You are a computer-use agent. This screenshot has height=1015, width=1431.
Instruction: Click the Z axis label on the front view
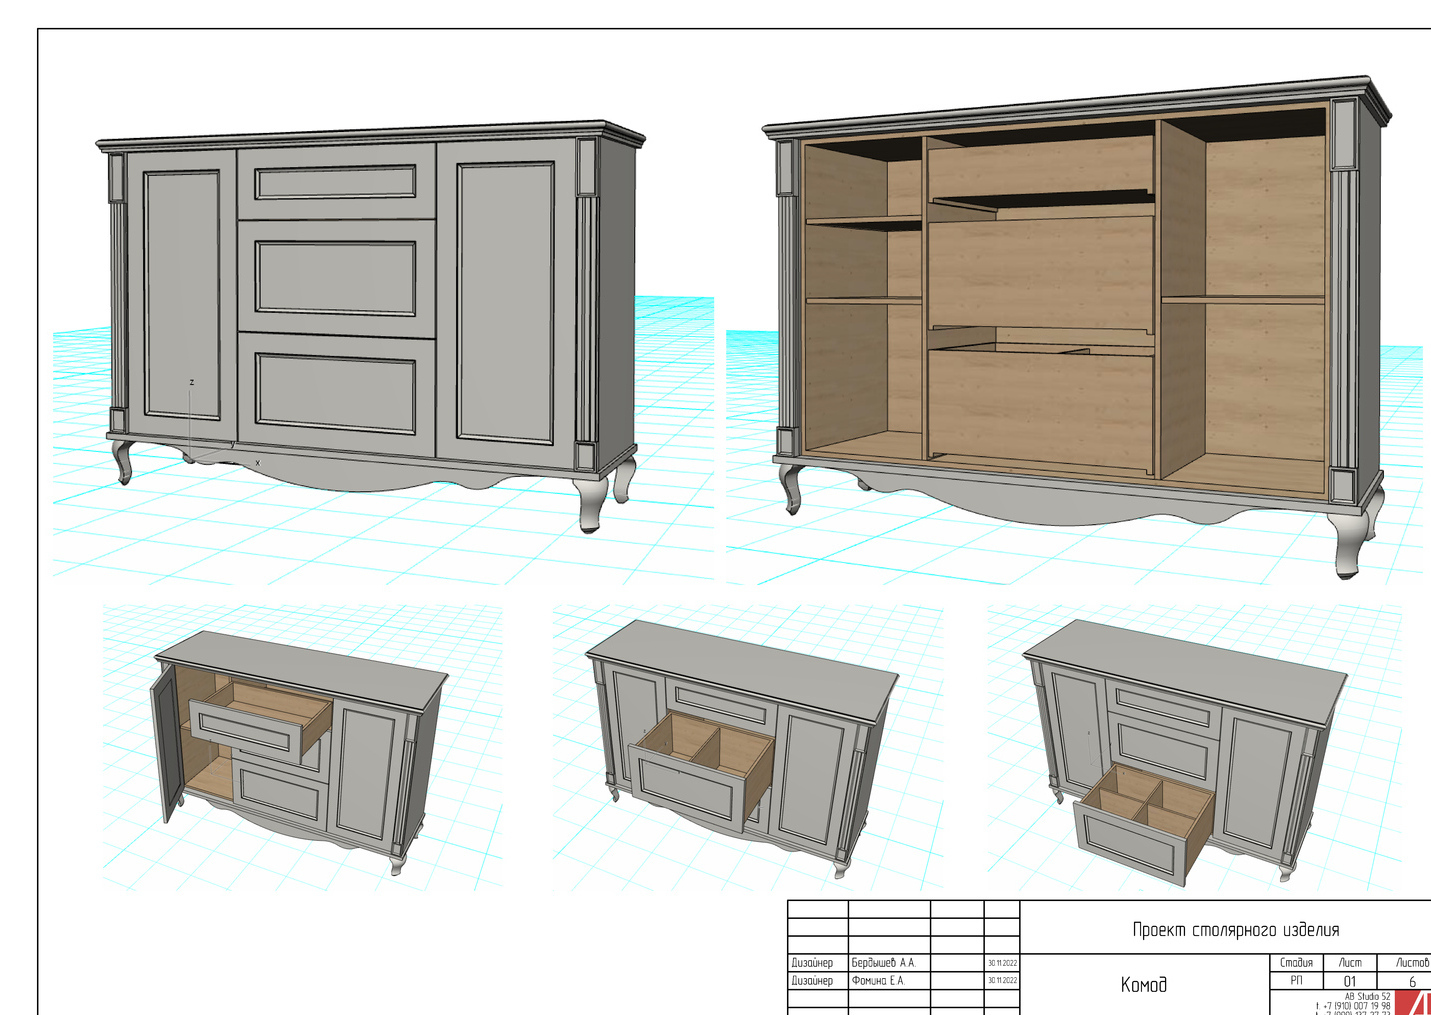point(192,382)
